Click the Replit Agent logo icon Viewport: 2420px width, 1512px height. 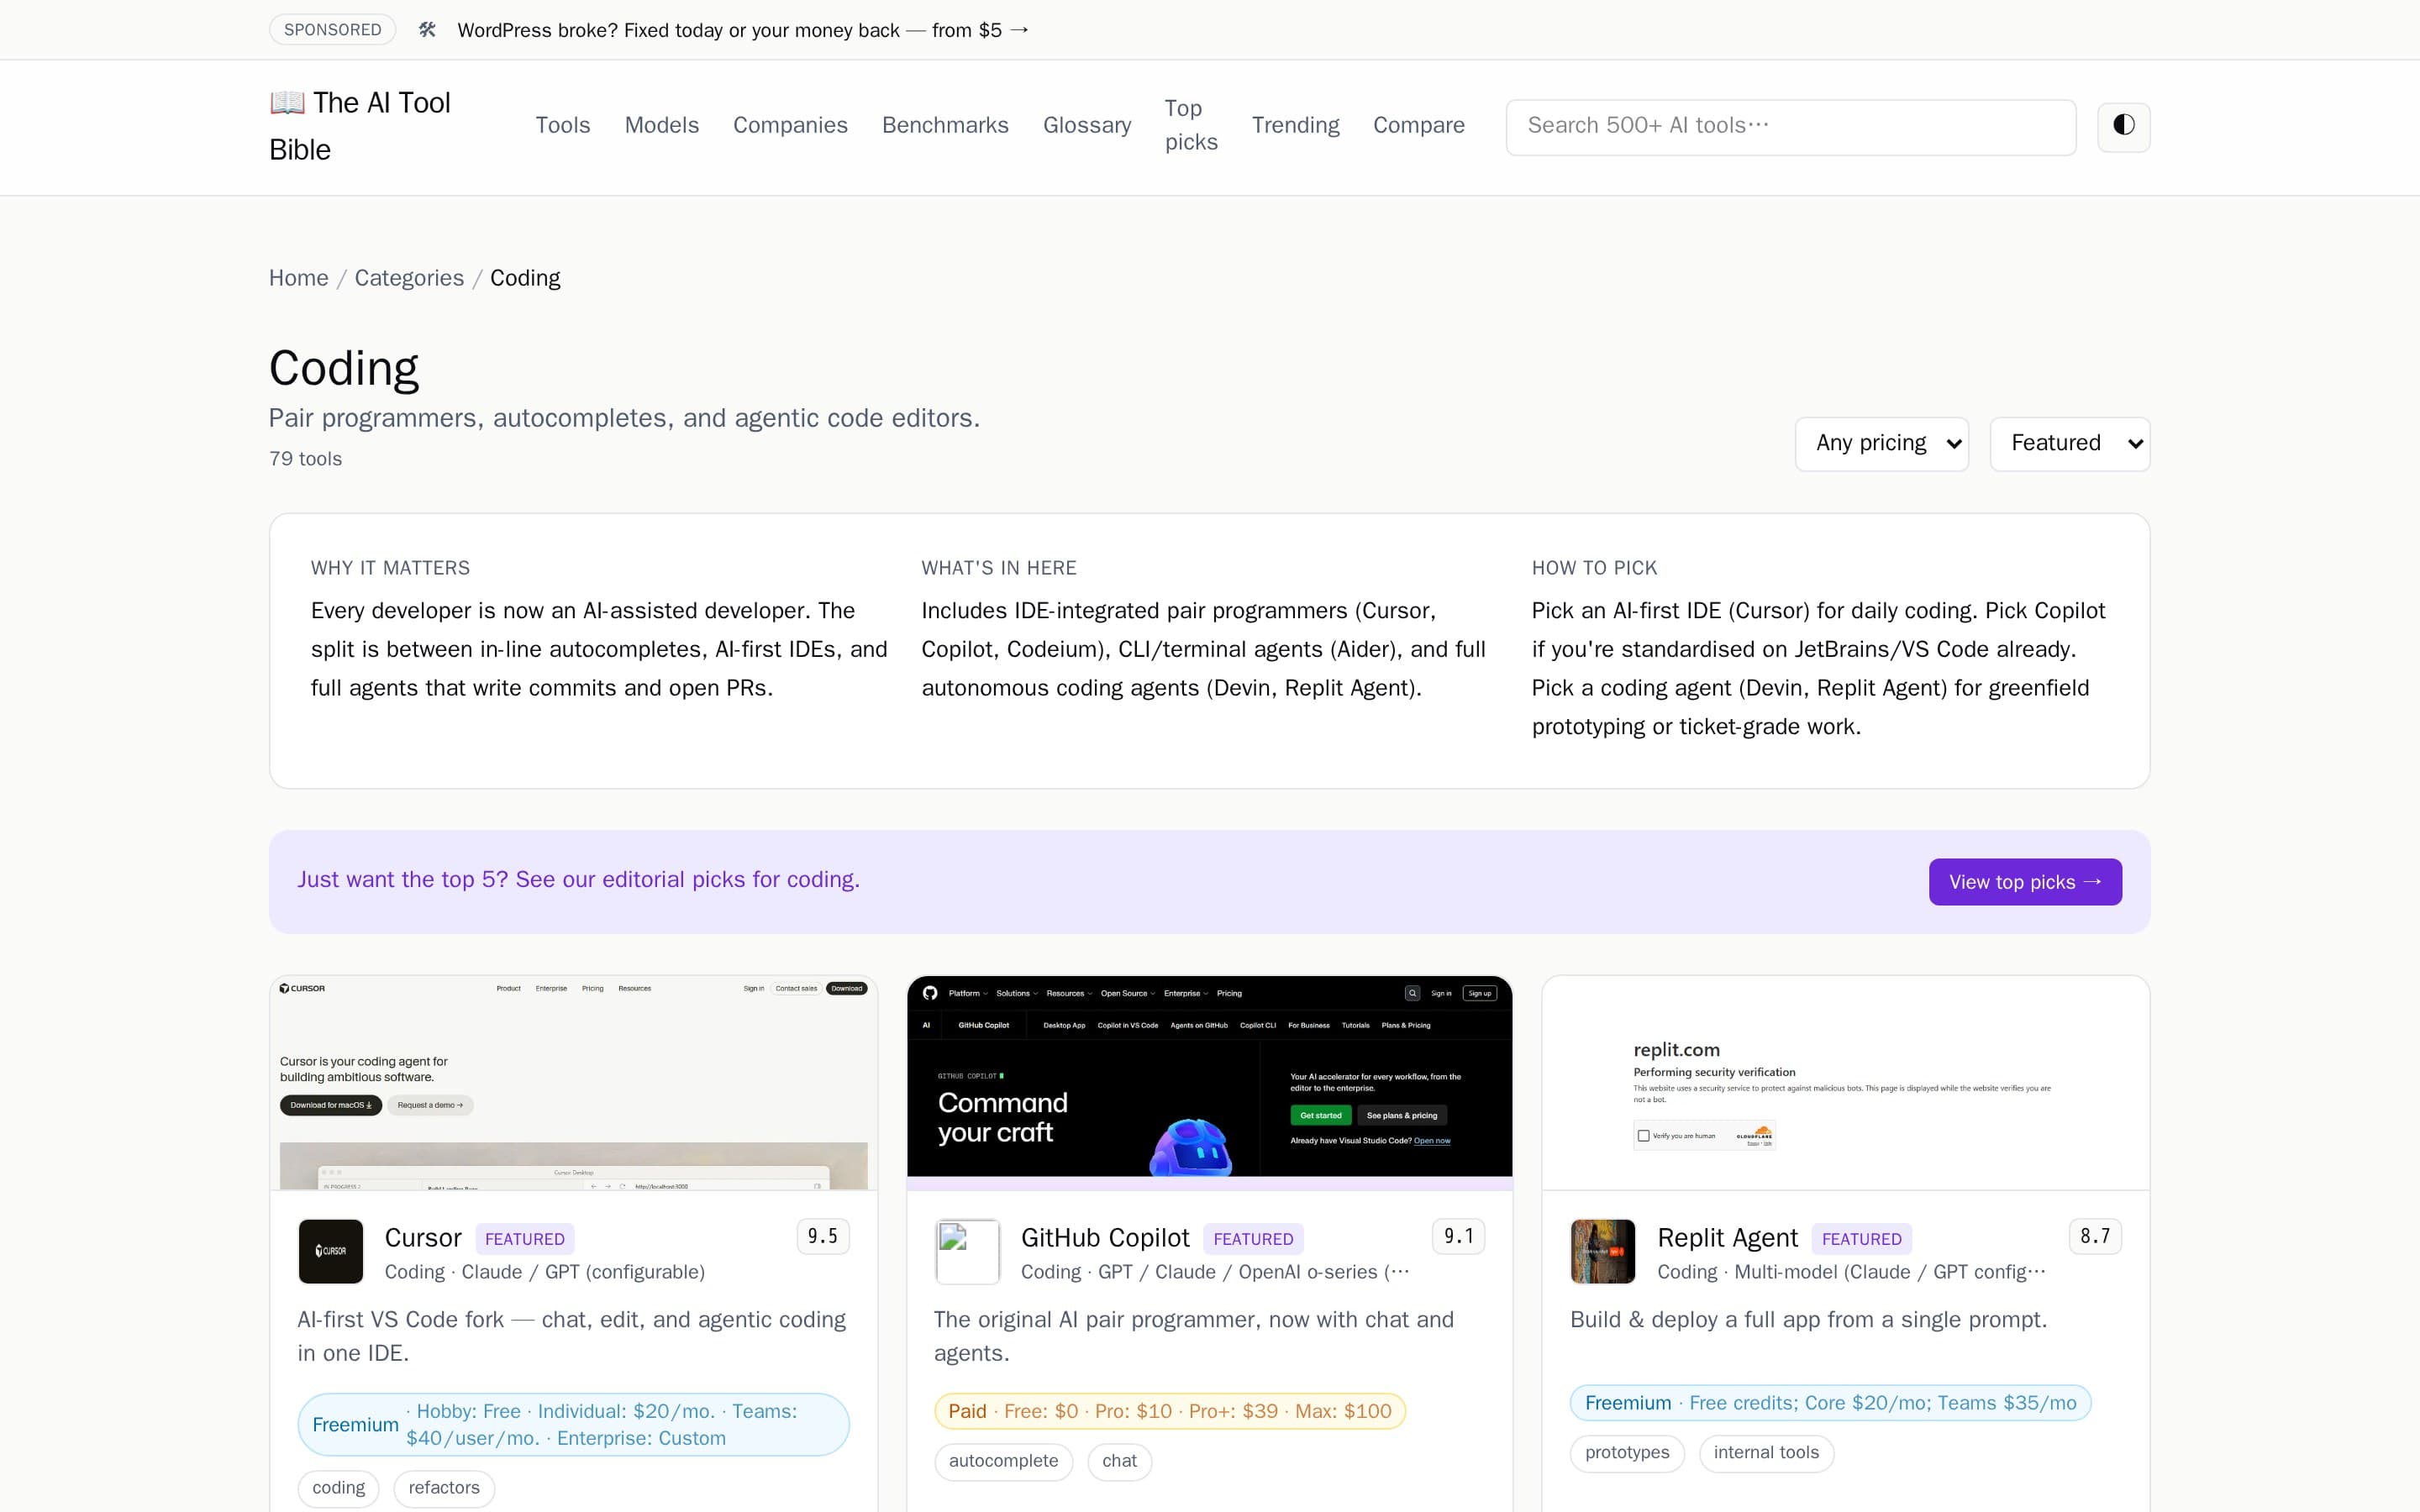point(1603,1251)
